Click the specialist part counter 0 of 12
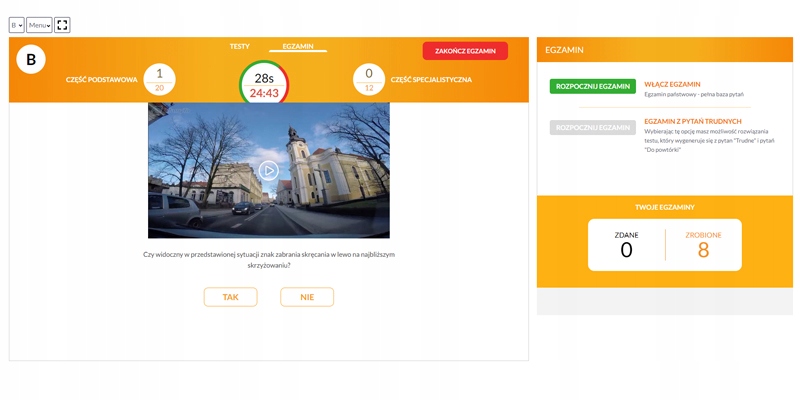The width and height of the screenshot is (800, 400). click(369, 81)
